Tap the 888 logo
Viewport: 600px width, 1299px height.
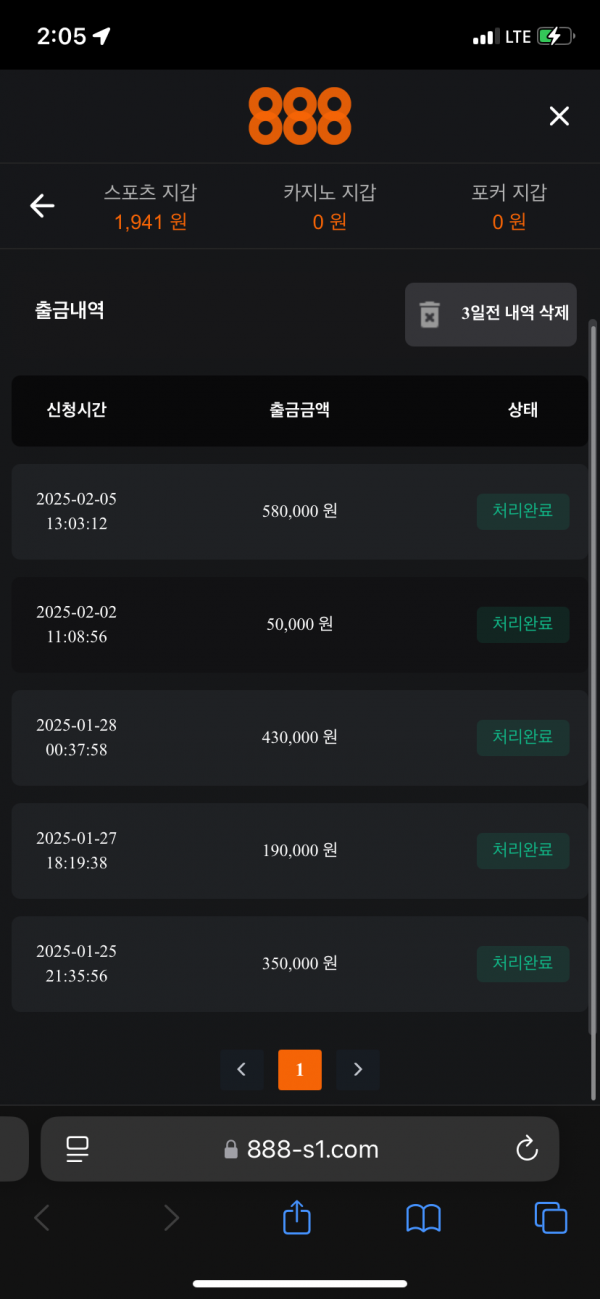pos(300,116)
